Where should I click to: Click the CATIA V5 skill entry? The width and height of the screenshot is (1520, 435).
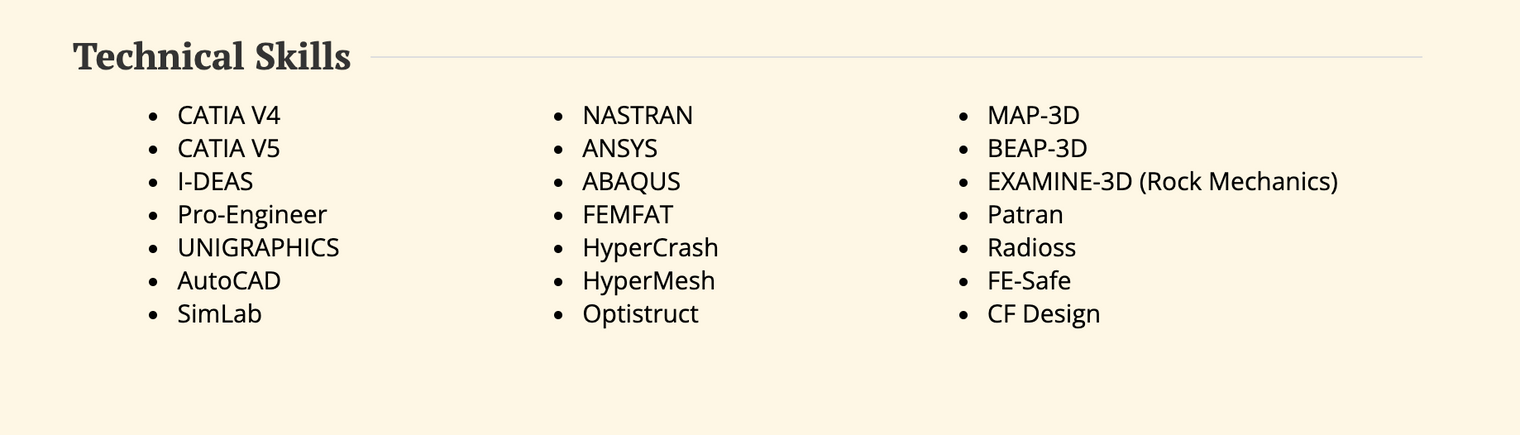click(x=229, y=149)
